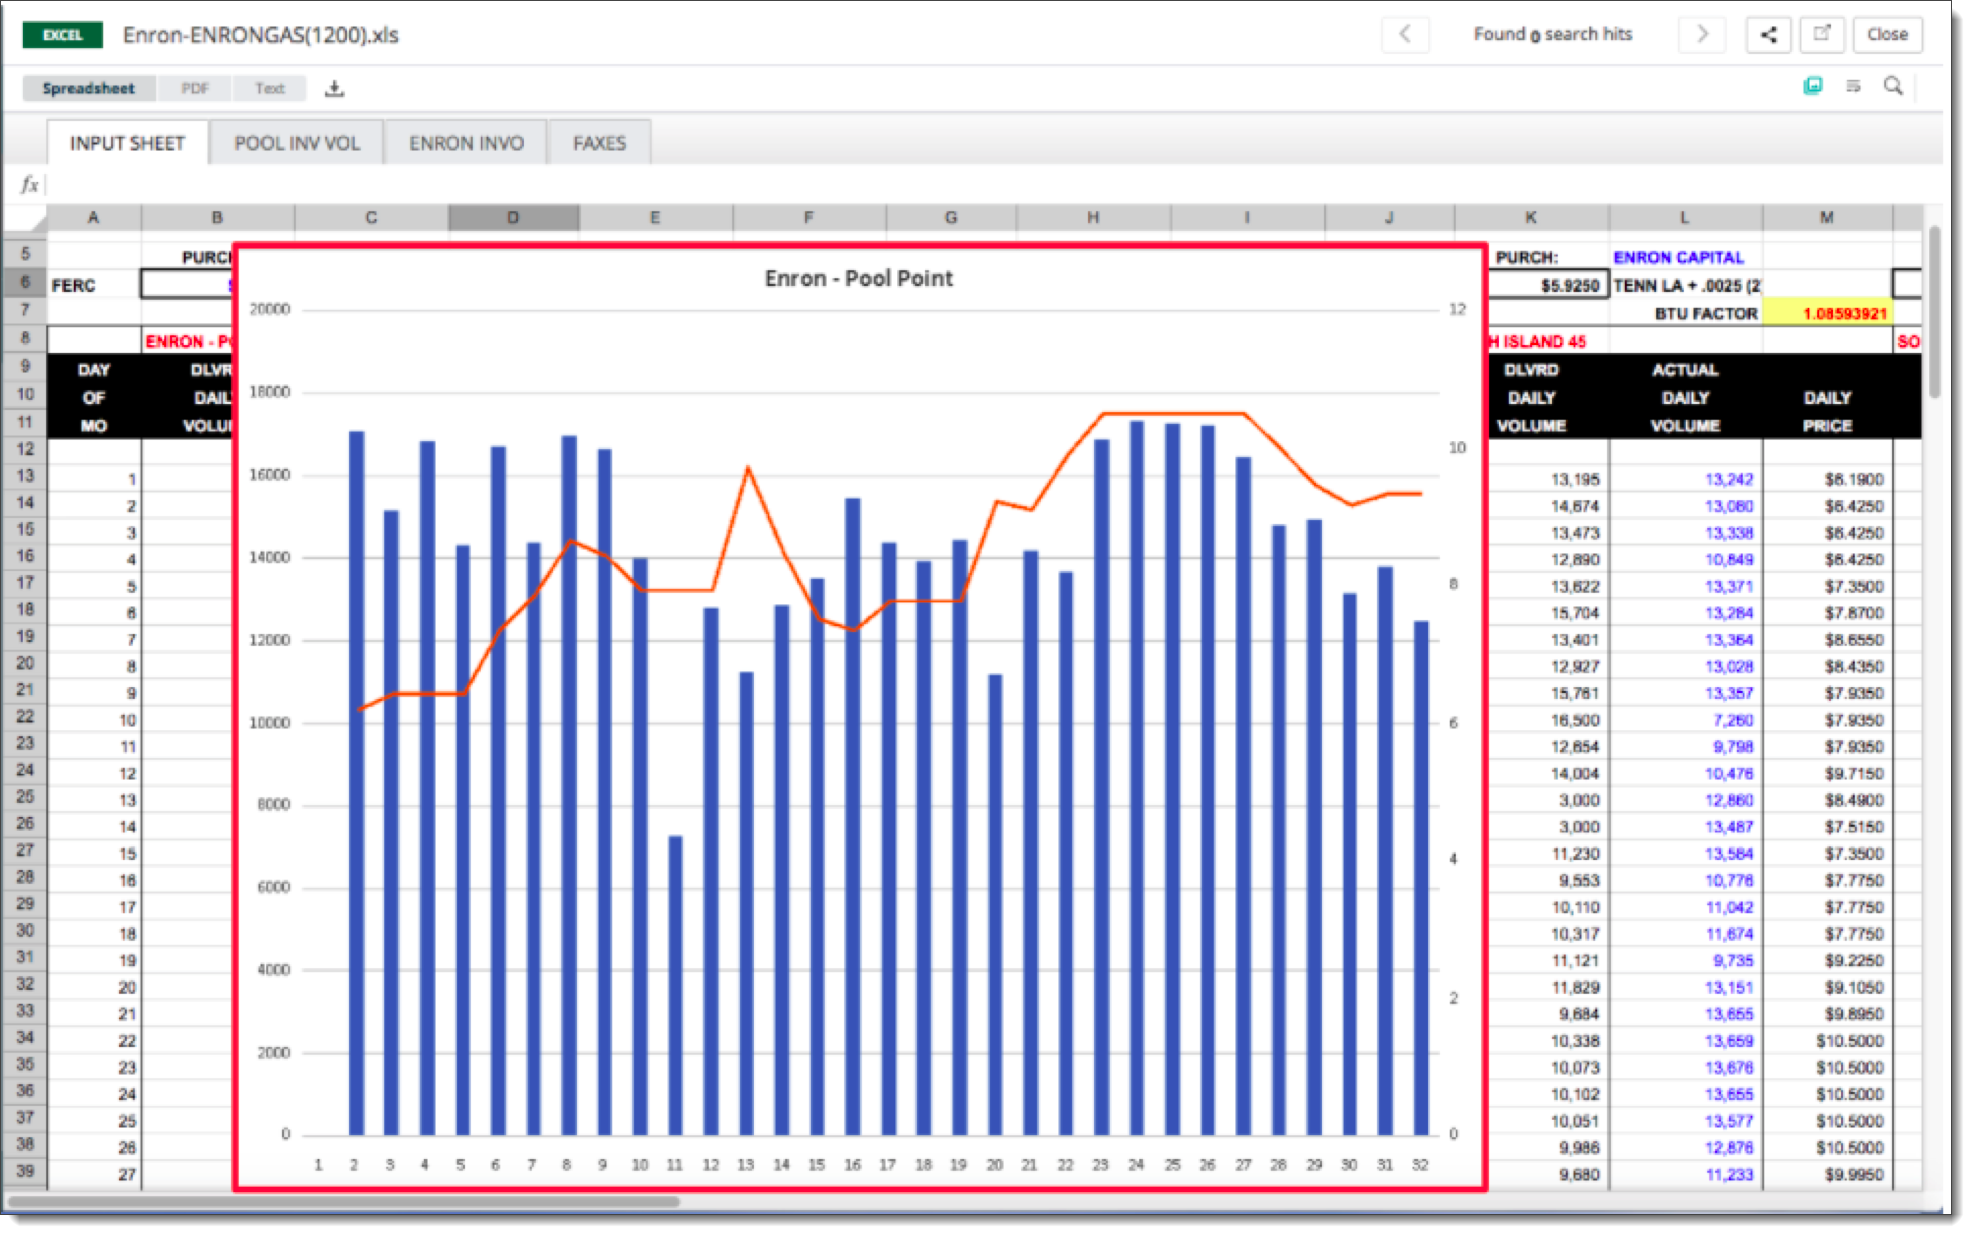Image resolution: width=1972 pixels, height=1235 pixels.
Task: Switch to Spreadsheet view
Action: click(x=89, y=88)
